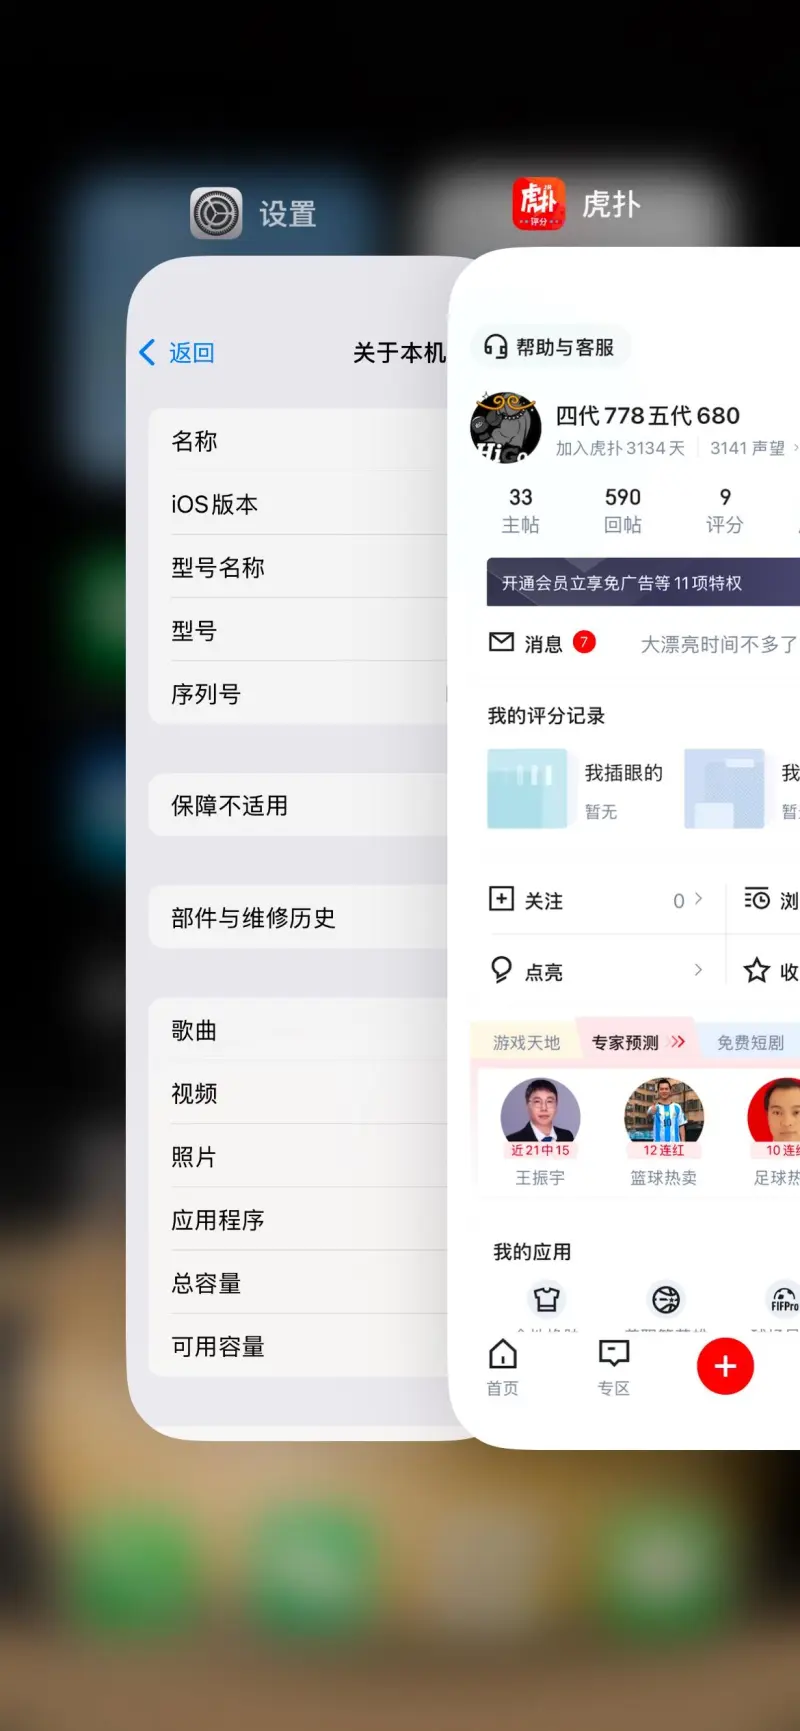Tap the red 7 unread badge
Screen dimensions: 800x1731
[x=584, y=642]
